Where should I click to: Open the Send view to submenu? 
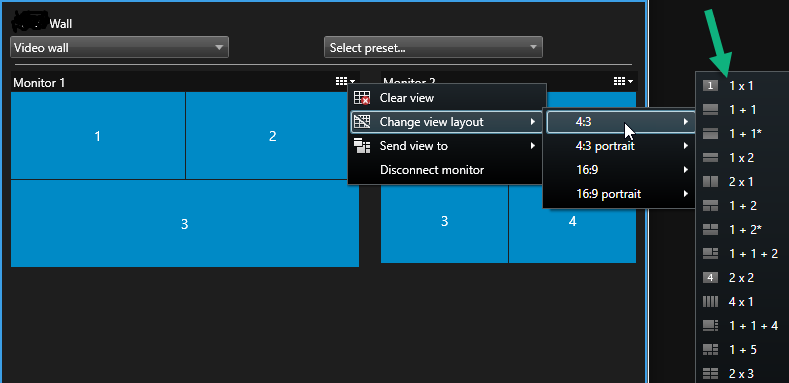(x=447, y=146)
